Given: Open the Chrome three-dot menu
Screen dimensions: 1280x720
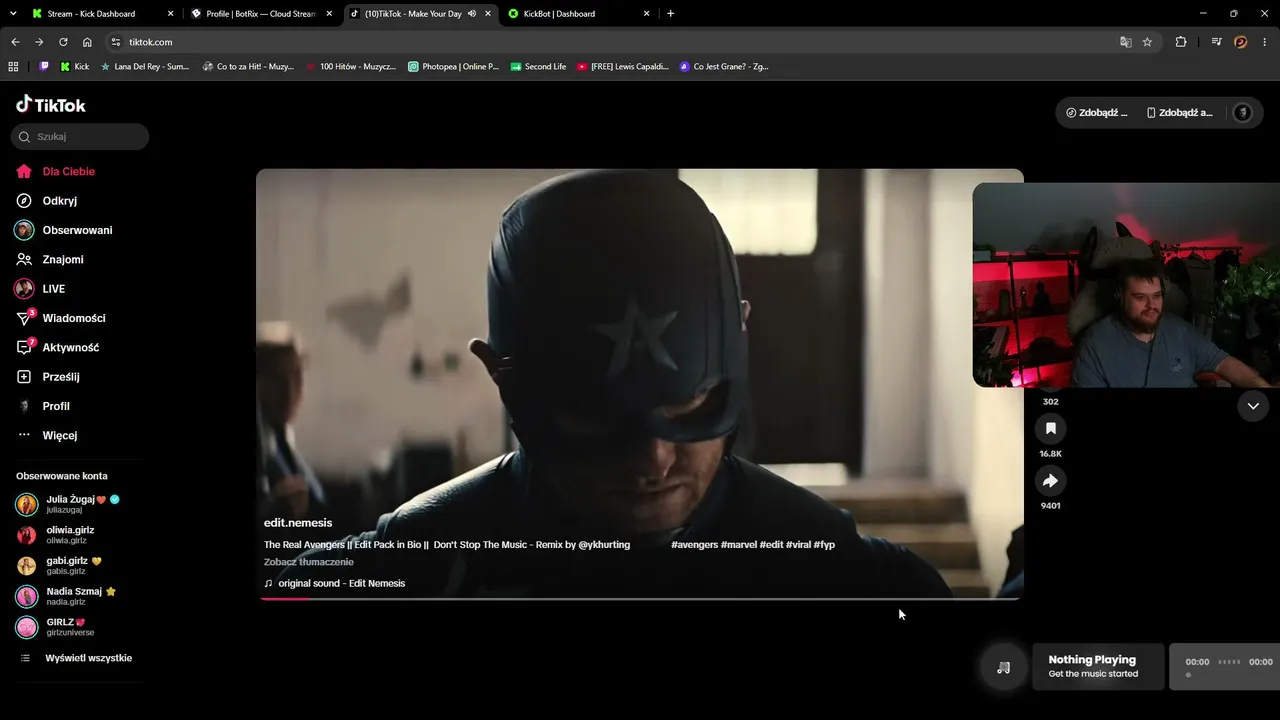Looking at the screenshot, I should 1265,42.
